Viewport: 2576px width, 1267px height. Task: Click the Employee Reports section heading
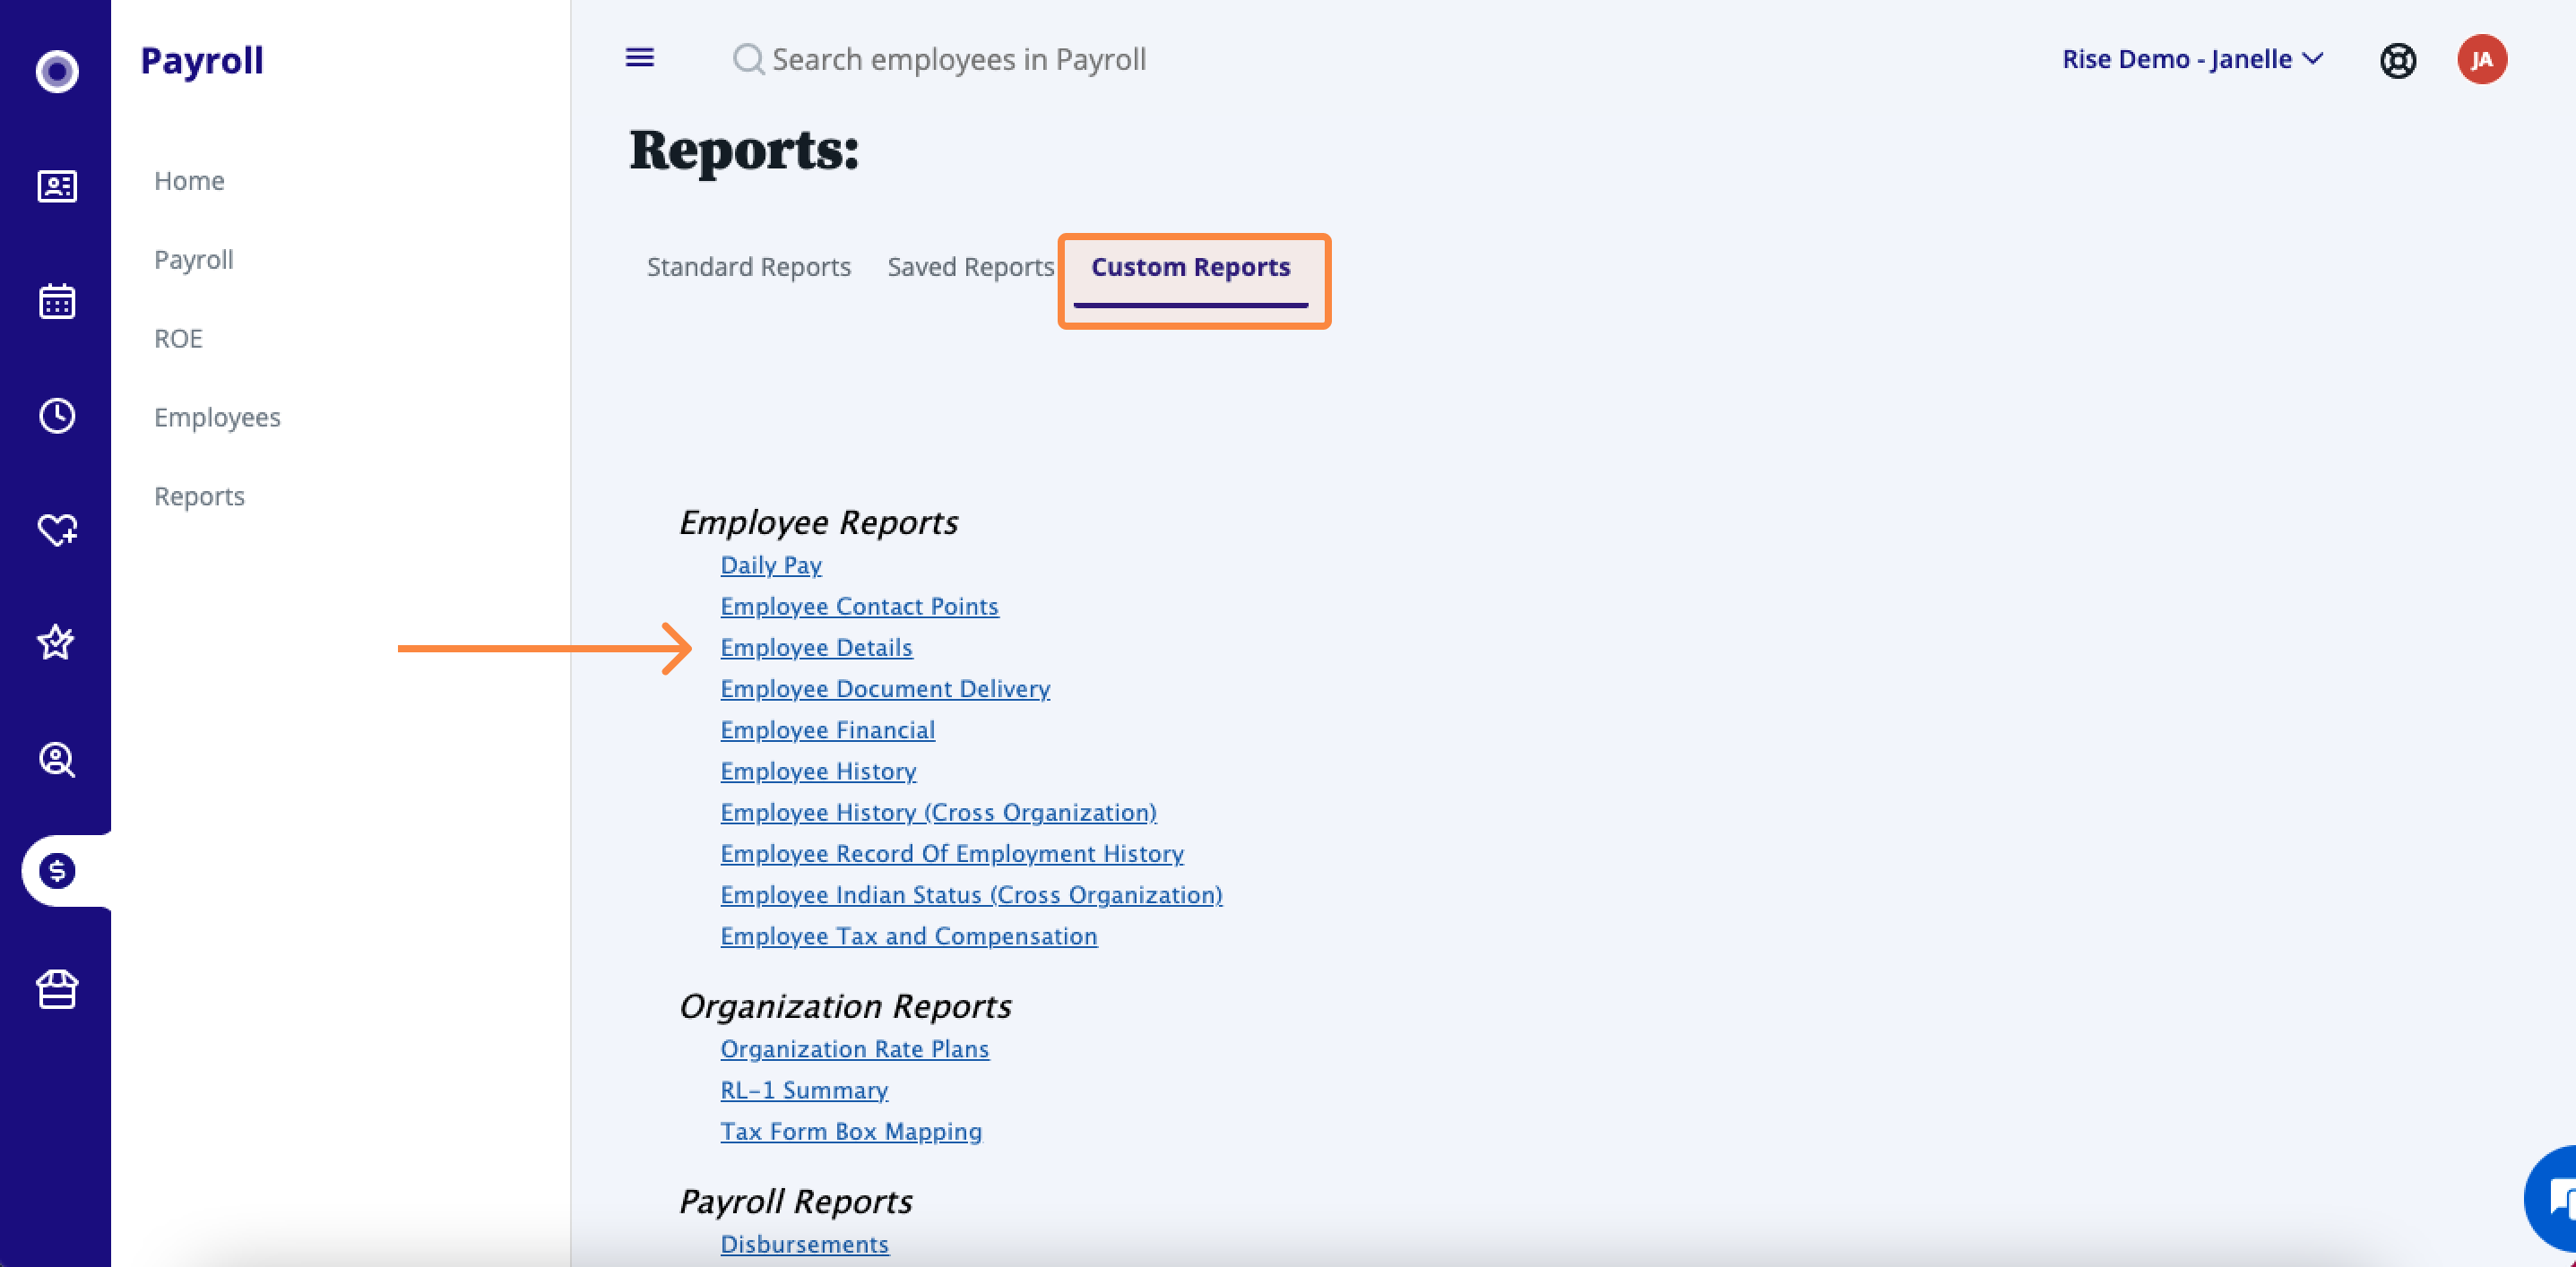(x=818, y=522)
